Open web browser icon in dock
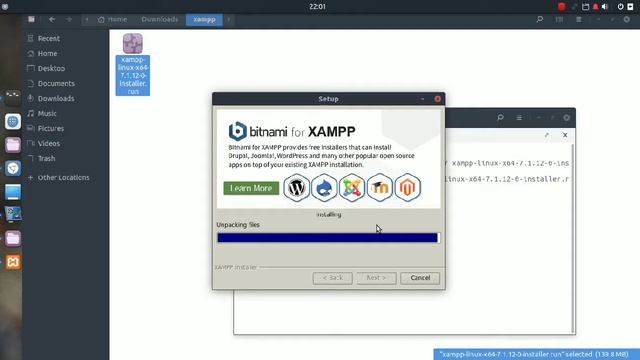 pos(13,122)
